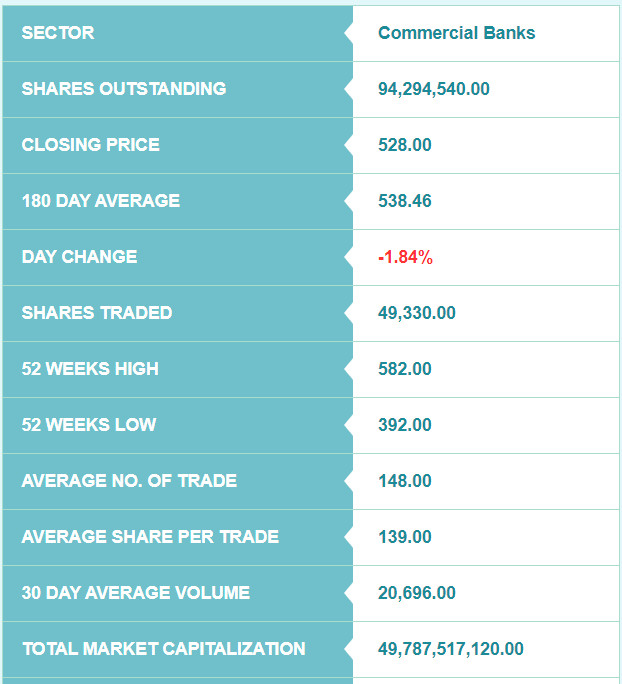The image size is (622, 684).
Task: Select the 49,787,517,120.00 market capitalization value
Action: 451,649
